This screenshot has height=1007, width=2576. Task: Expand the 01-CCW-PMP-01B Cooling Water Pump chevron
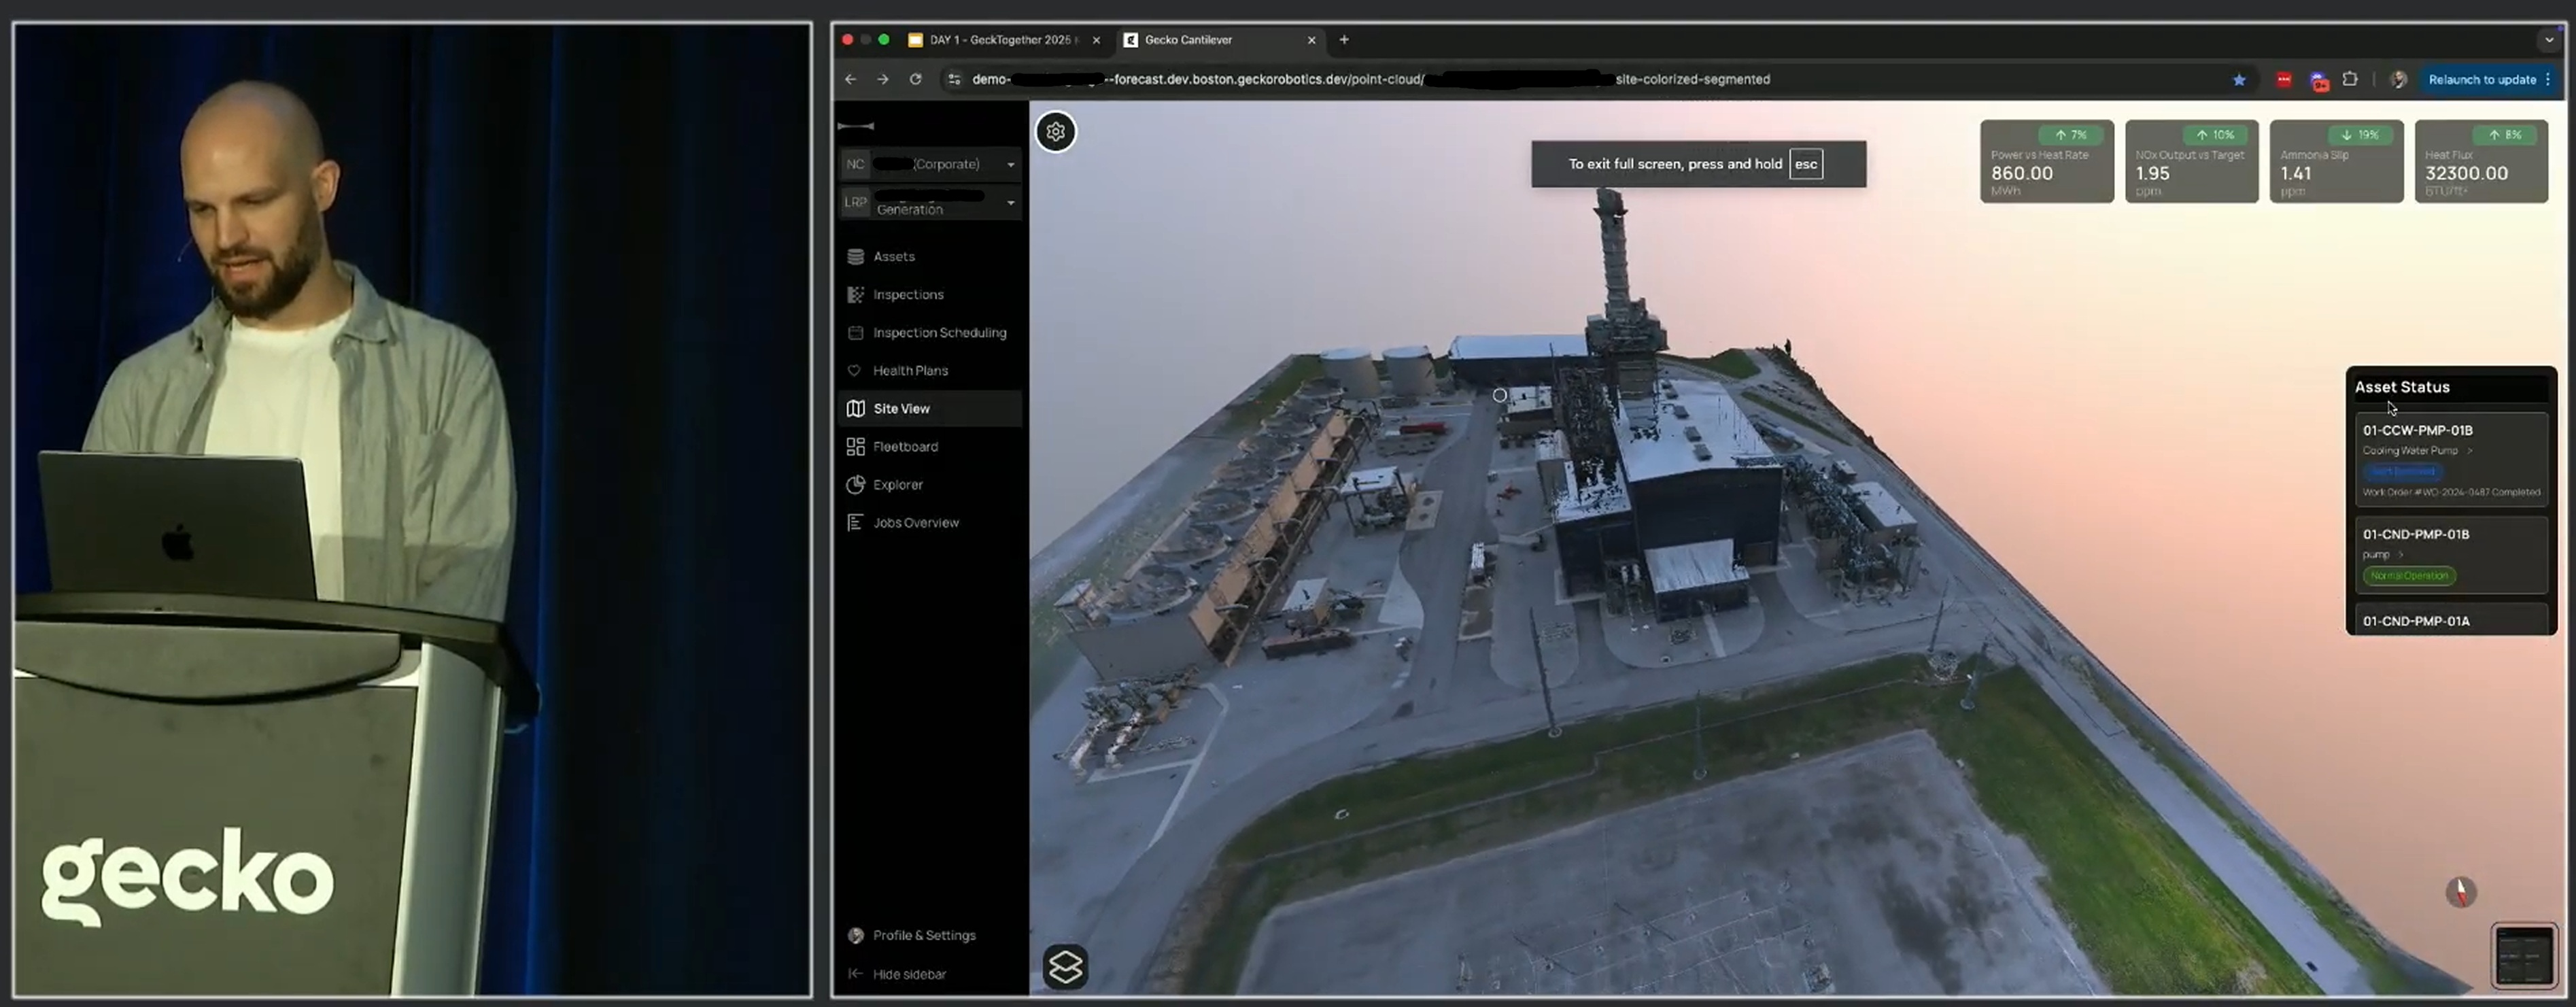point(2469,451)
